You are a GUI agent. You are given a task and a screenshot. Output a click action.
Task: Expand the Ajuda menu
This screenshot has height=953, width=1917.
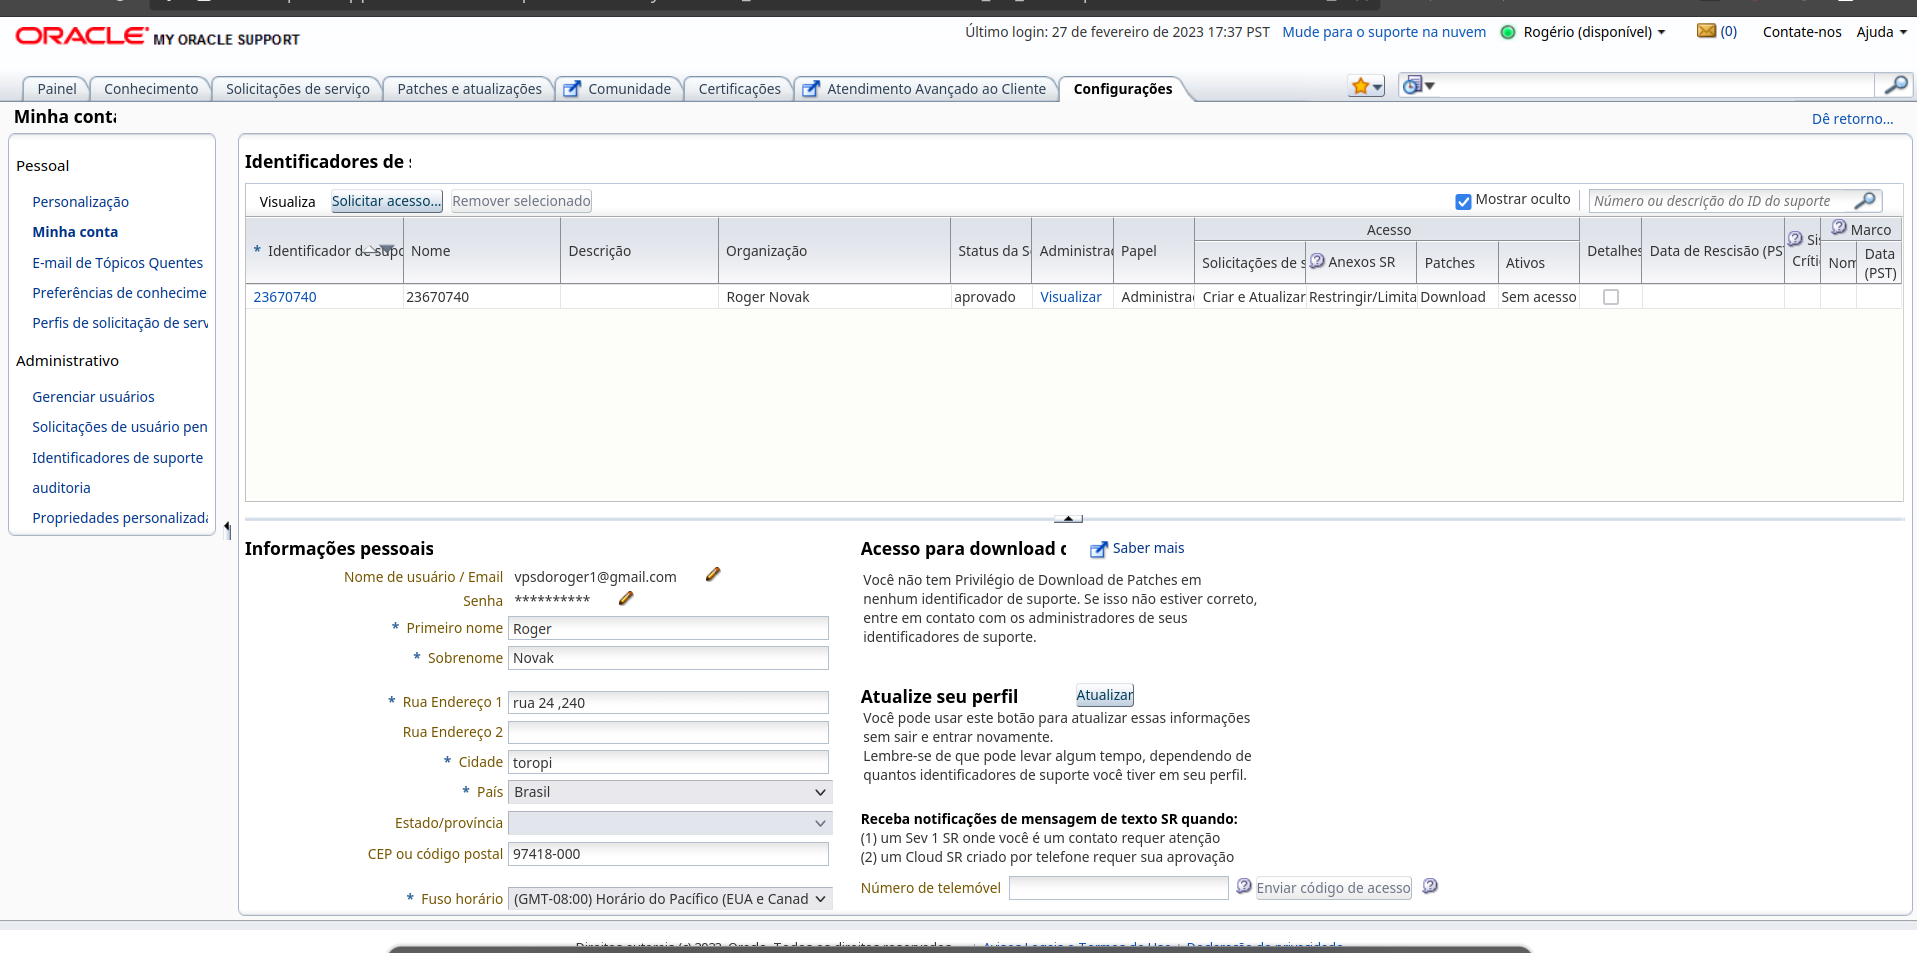(1881, 32)
